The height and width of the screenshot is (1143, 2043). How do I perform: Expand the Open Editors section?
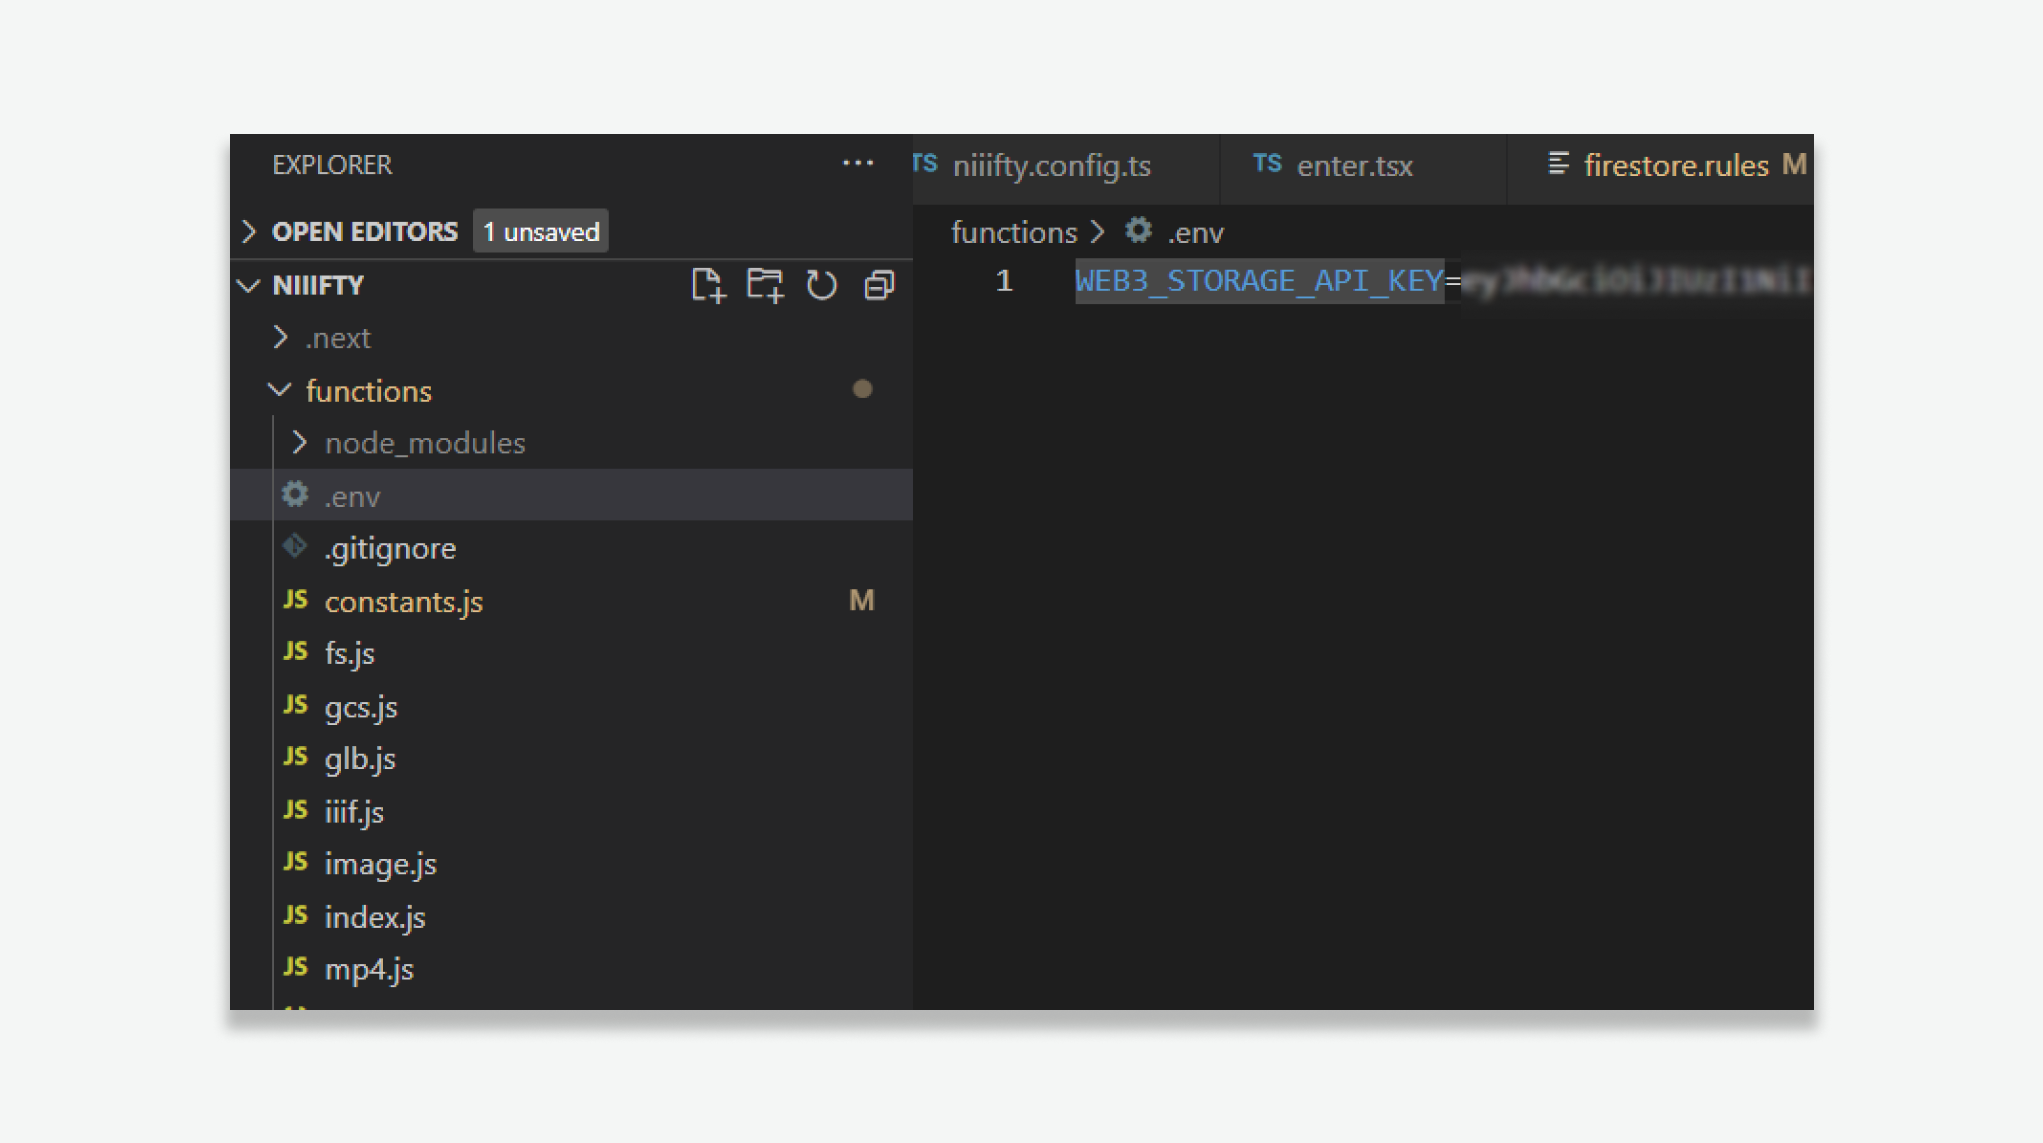pyautogui.click(x=249, y=232)
